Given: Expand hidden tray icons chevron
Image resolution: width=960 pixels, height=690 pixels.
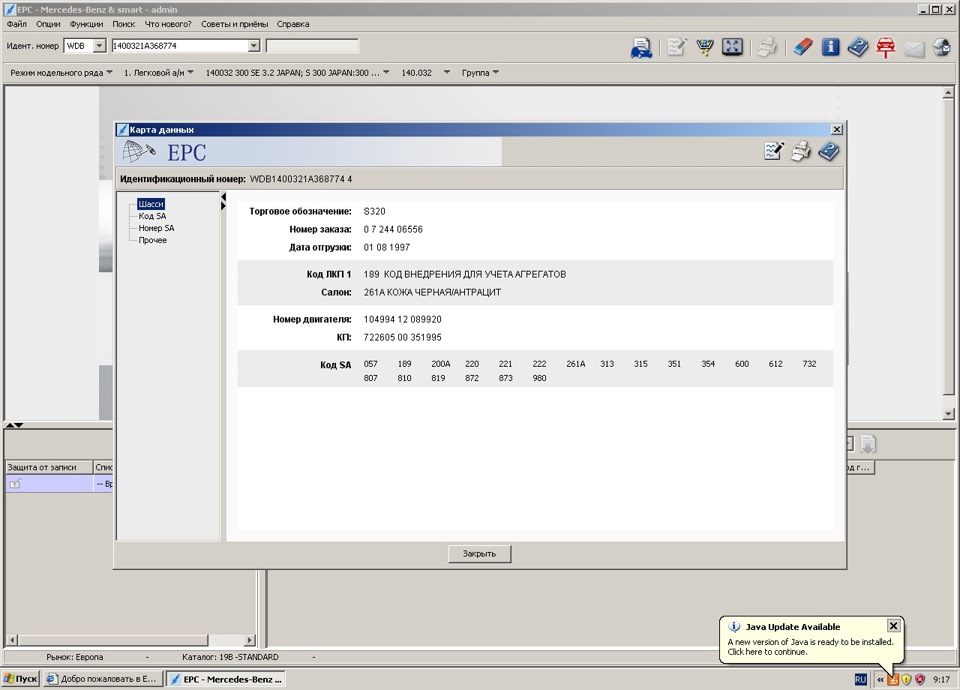Looking at the screenshot, I should [880, 679].
